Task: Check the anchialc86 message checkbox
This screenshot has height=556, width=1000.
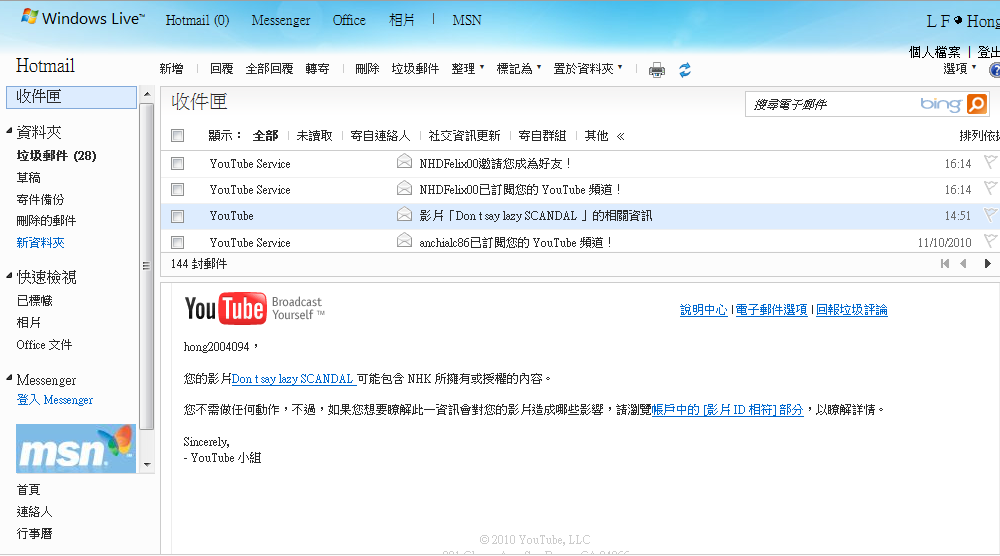Action: click(x=177, y=242)
